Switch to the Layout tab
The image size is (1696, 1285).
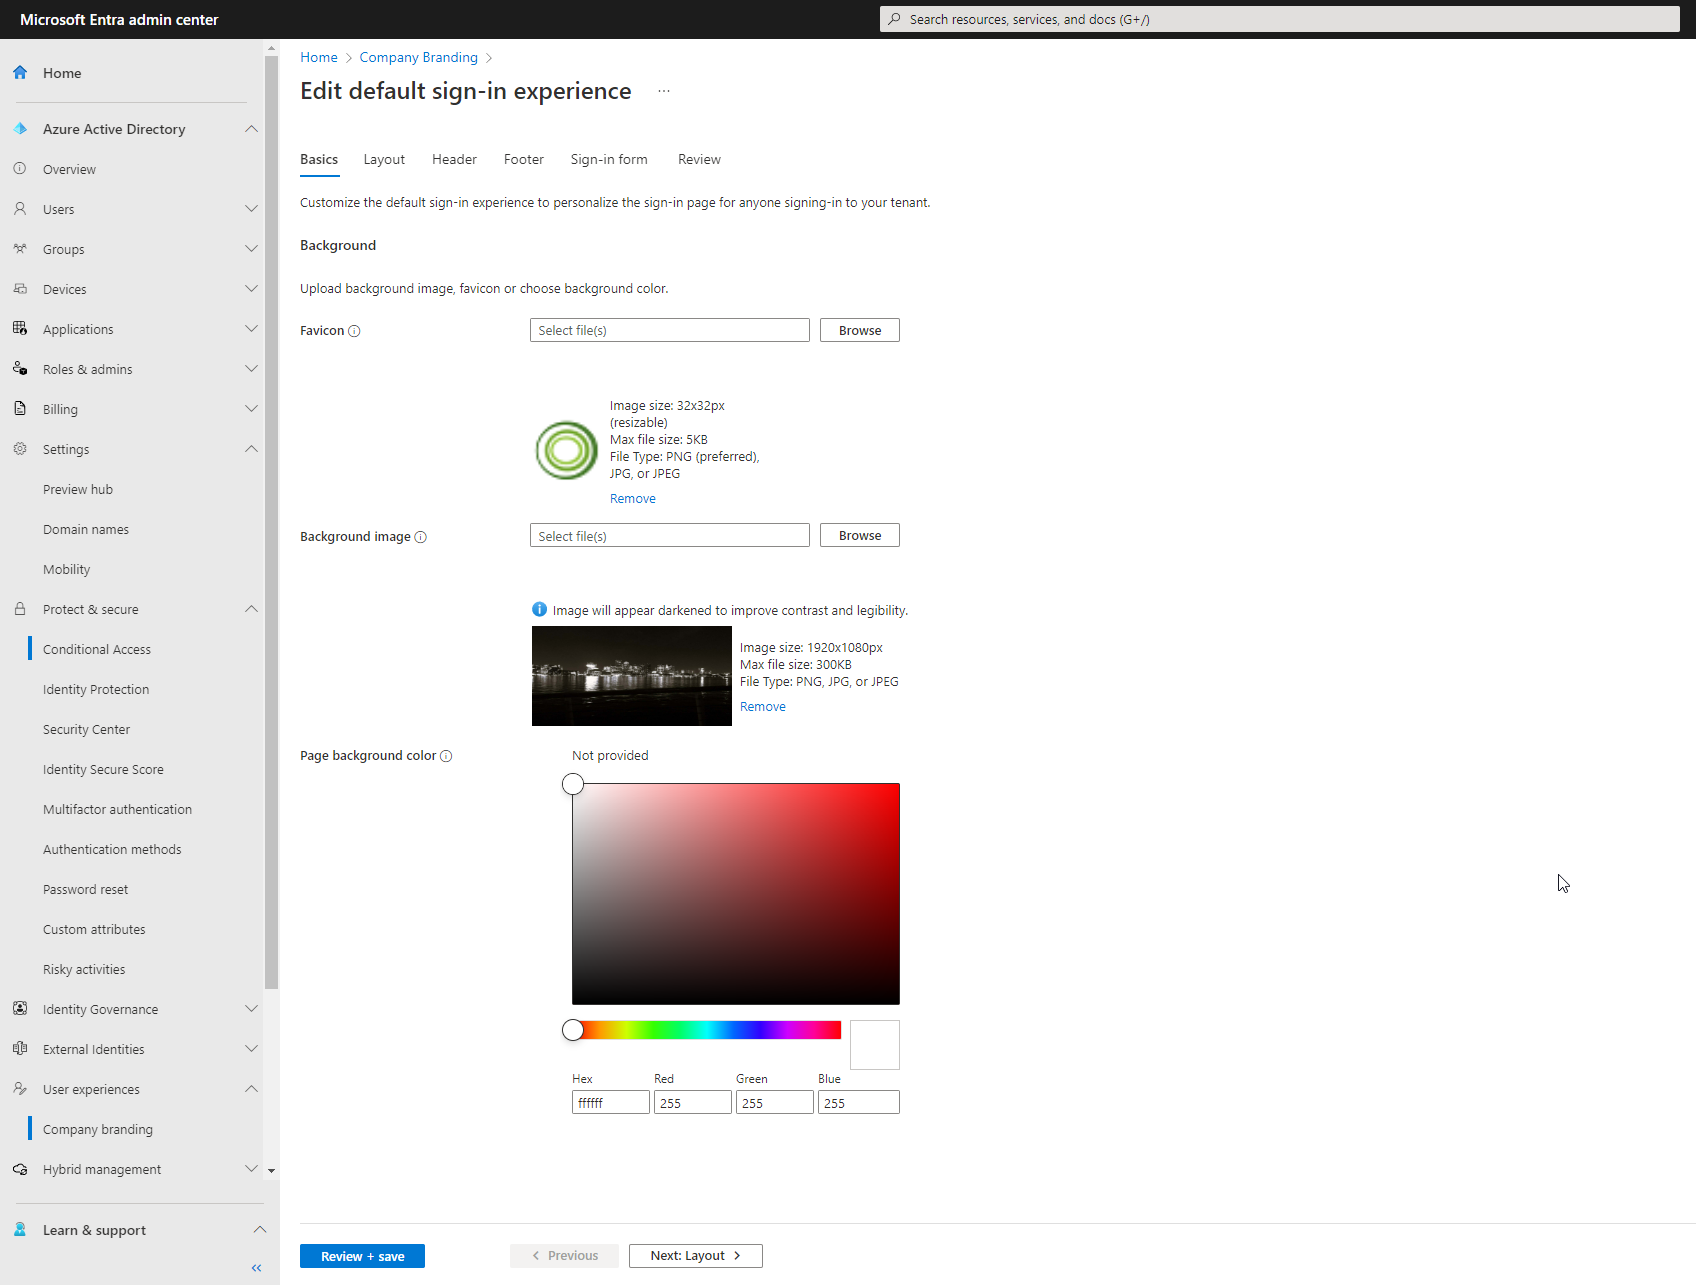click(x=384, y=160)
